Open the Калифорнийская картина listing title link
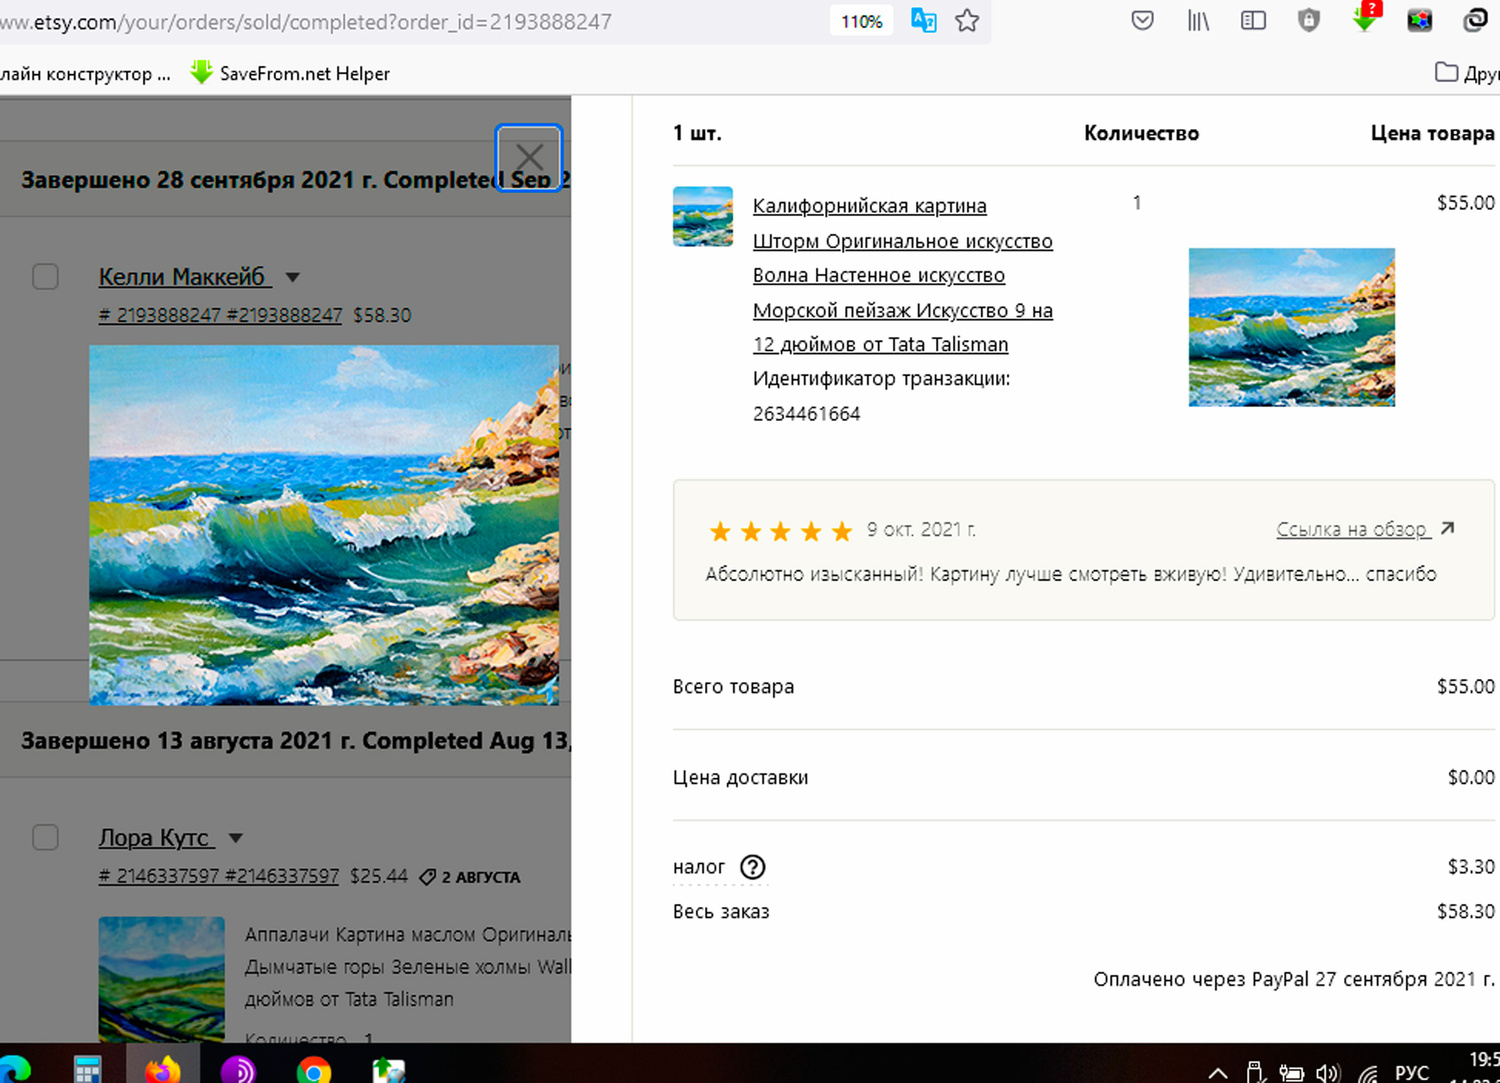Viewport: 1500px width, 1083px height. (x=902, y=275)
